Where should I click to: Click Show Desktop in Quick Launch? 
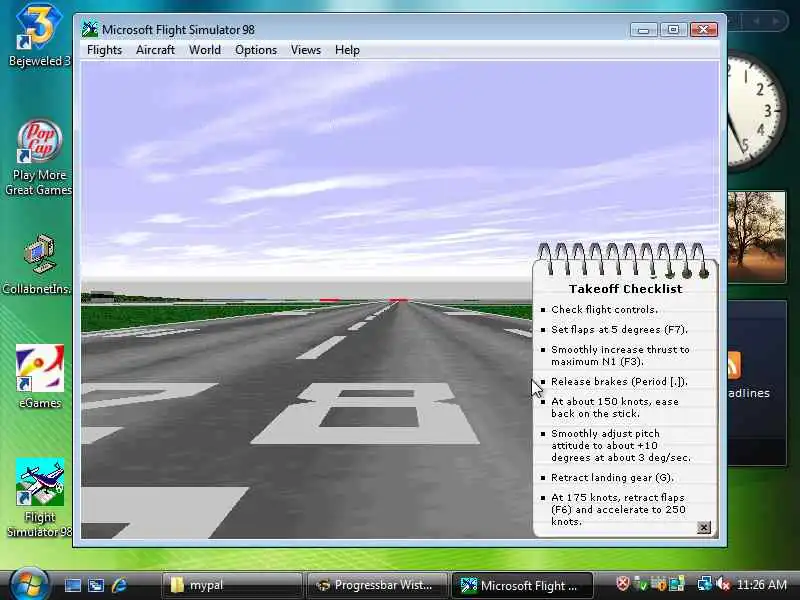point(72,585)
